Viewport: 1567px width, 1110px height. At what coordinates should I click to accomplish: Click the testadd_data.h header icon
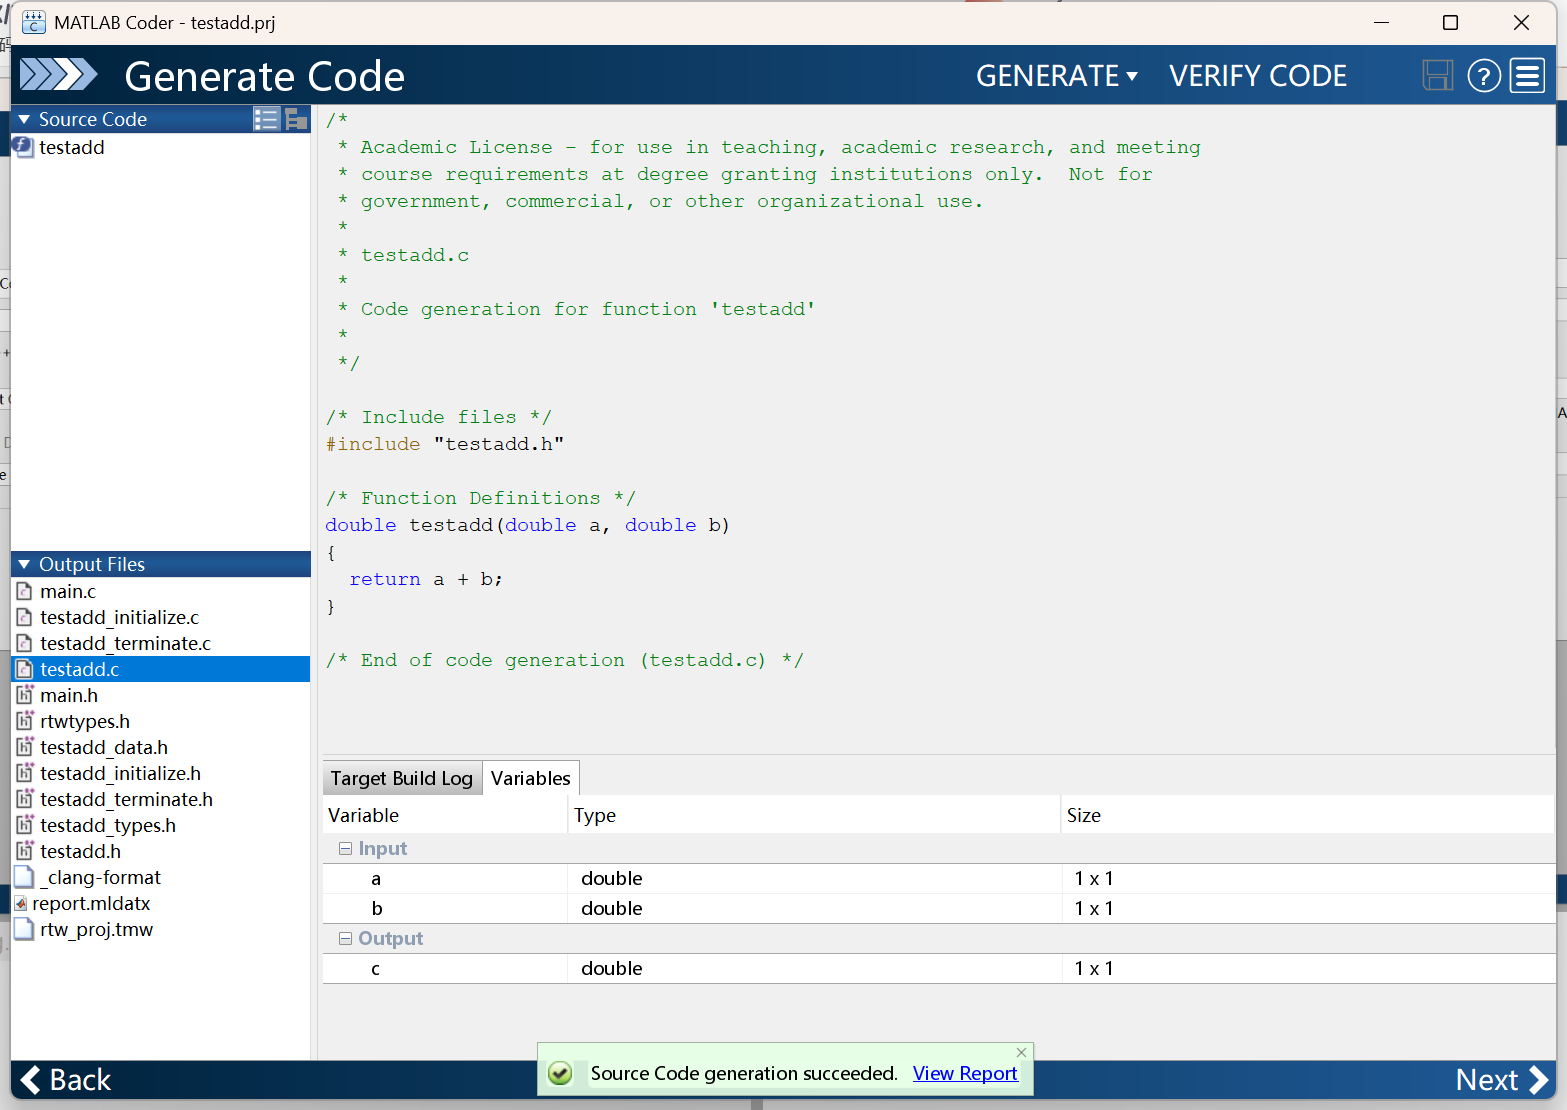[25, 747]
